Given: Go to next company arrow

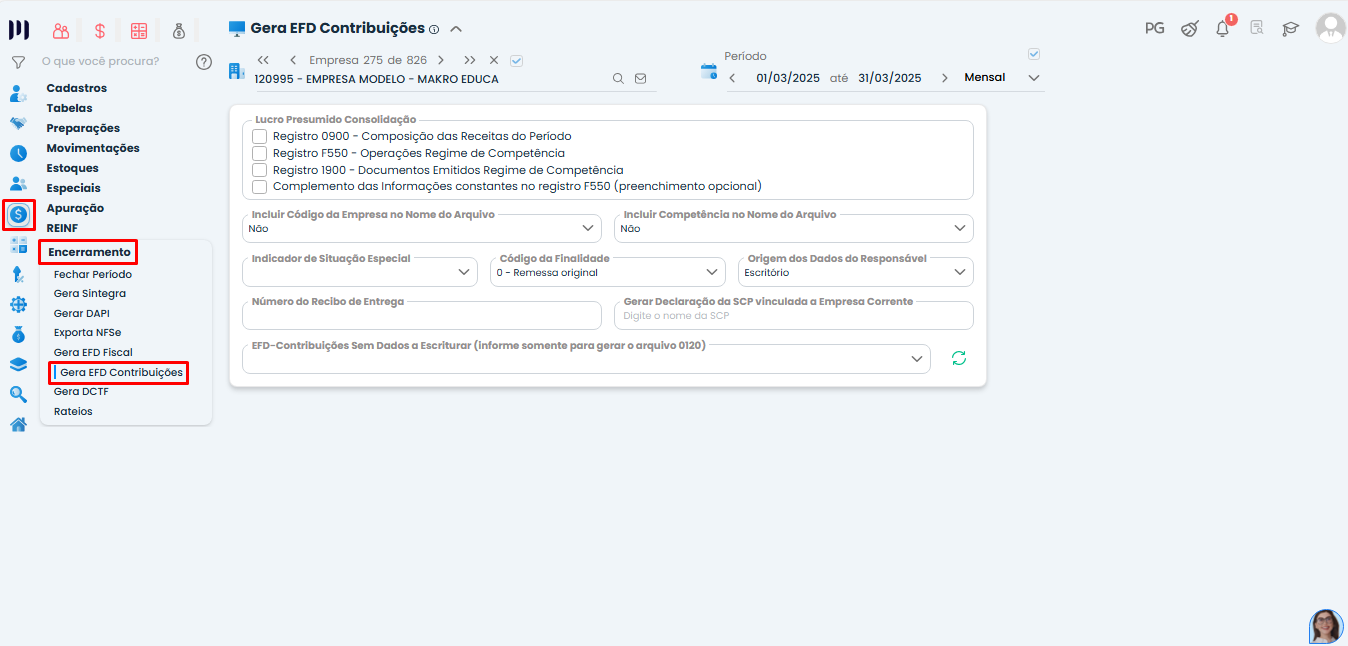Looking at the screenshot, I should [x=441, y=60].
